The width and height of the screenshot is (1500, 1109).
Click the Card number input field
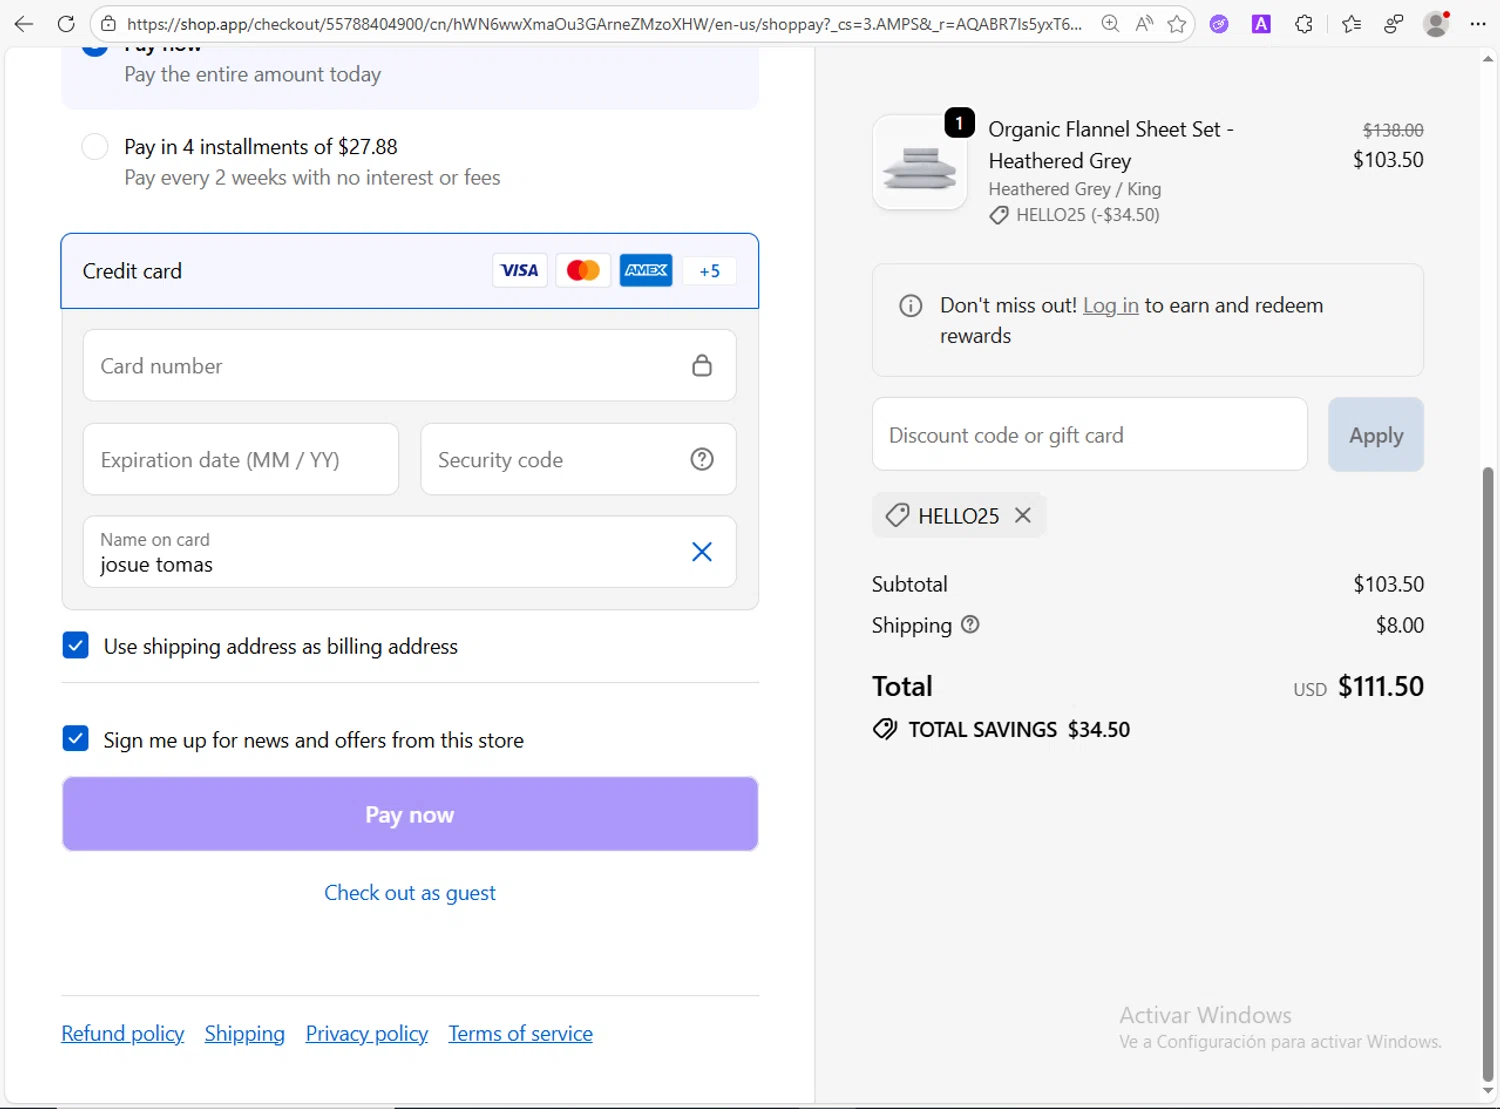pos(390,366)
